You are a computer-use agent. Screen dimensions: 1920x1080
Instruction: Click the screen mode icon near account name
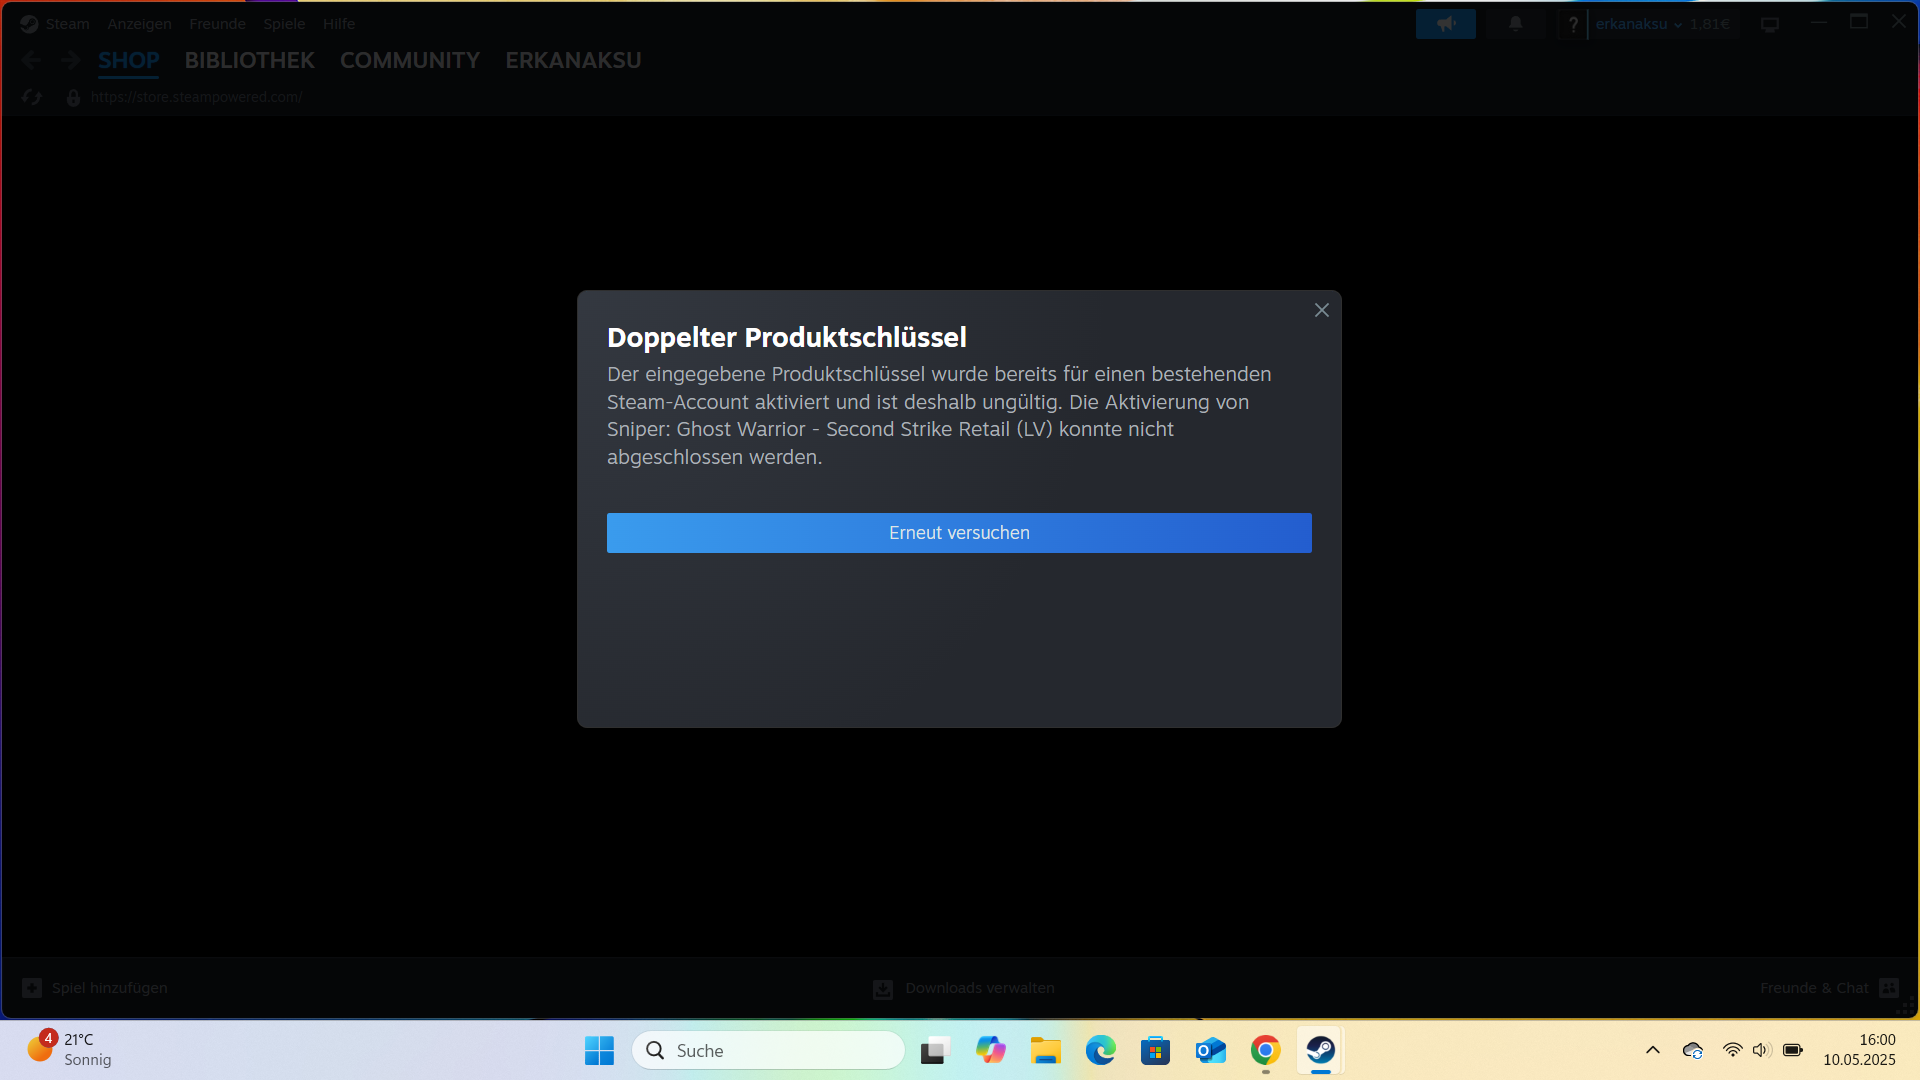tap(1770, 23)
